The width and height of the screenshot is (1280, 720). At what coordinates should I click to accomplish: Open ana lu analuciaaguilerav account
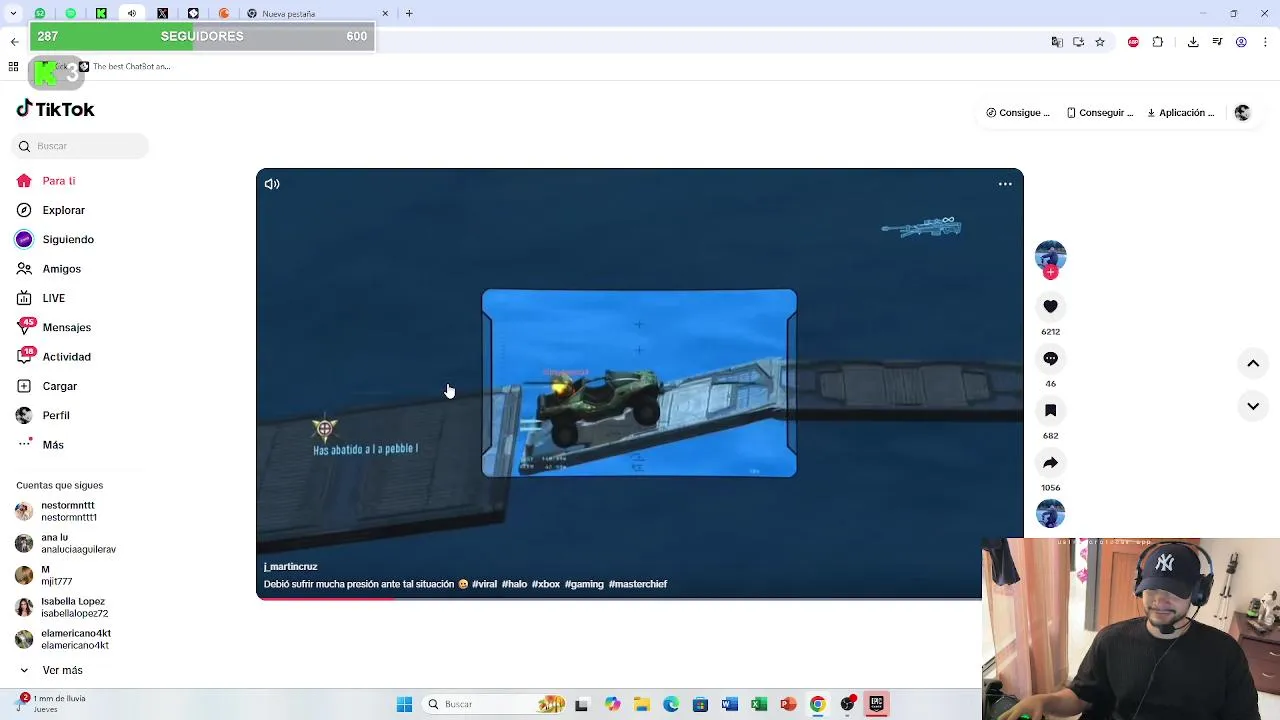coord(66,543)
